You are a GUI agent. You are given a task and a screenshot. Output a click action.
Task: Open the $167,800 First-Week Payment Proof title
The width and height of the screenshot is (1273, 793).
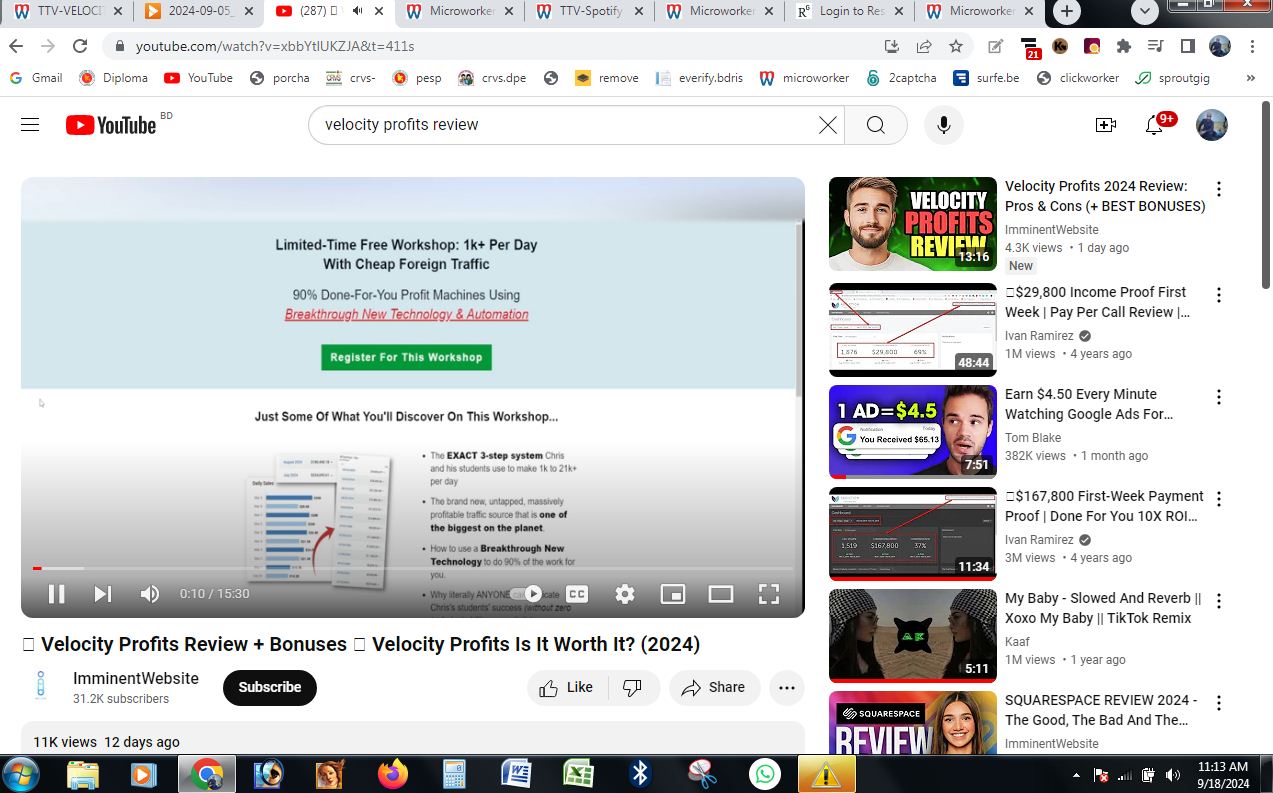(x=1104, y=506)
